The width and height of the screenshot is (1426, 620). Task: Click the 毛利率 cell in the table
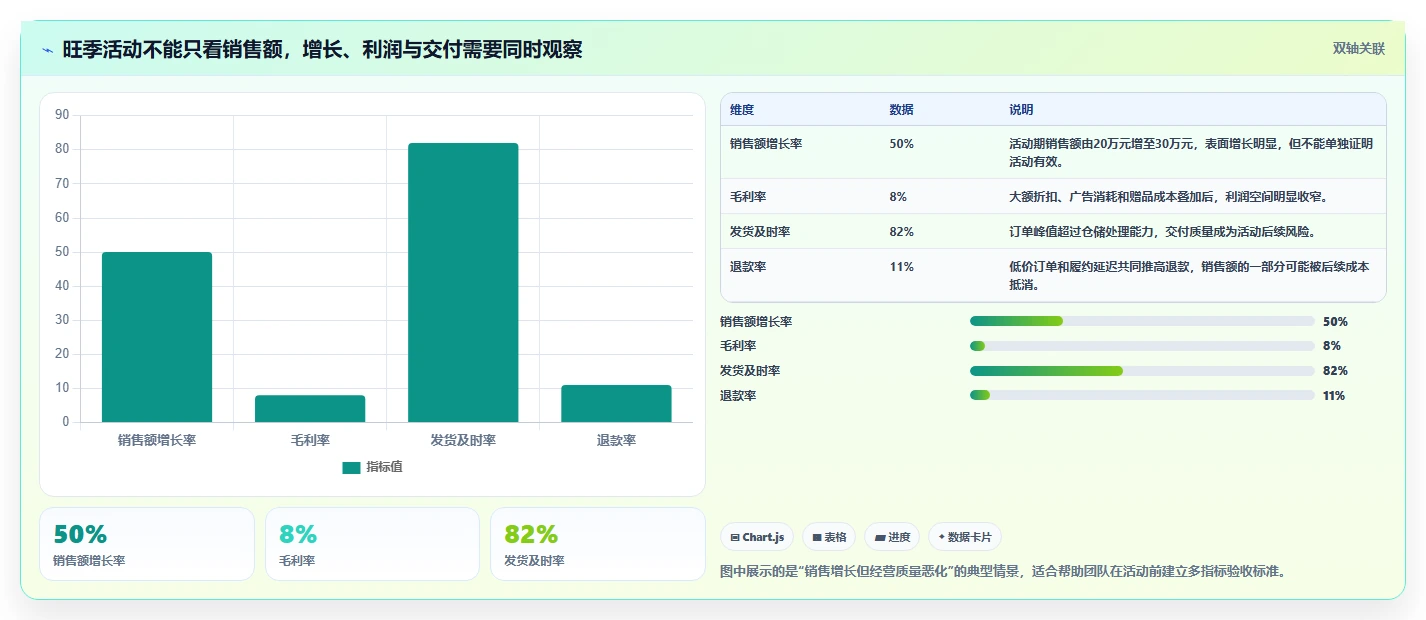(748, 197)
